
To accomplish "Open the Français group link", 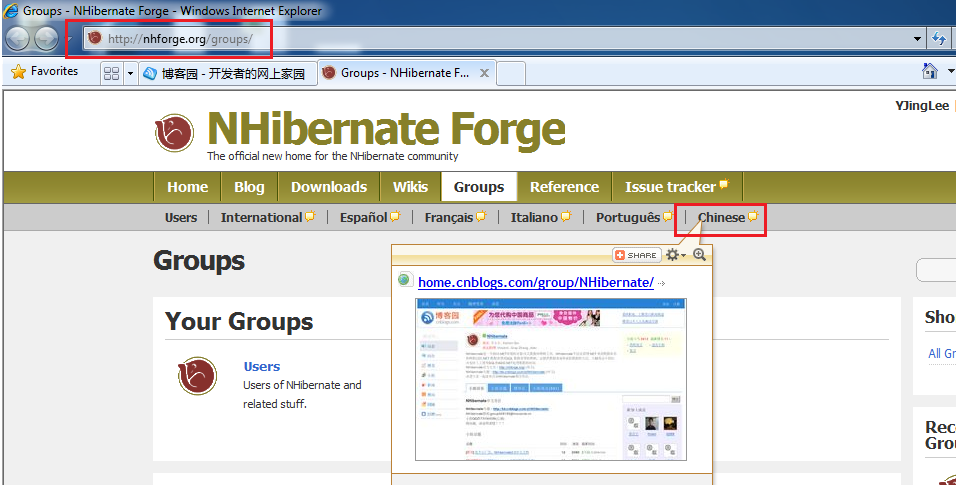I will tap(449, 218).
